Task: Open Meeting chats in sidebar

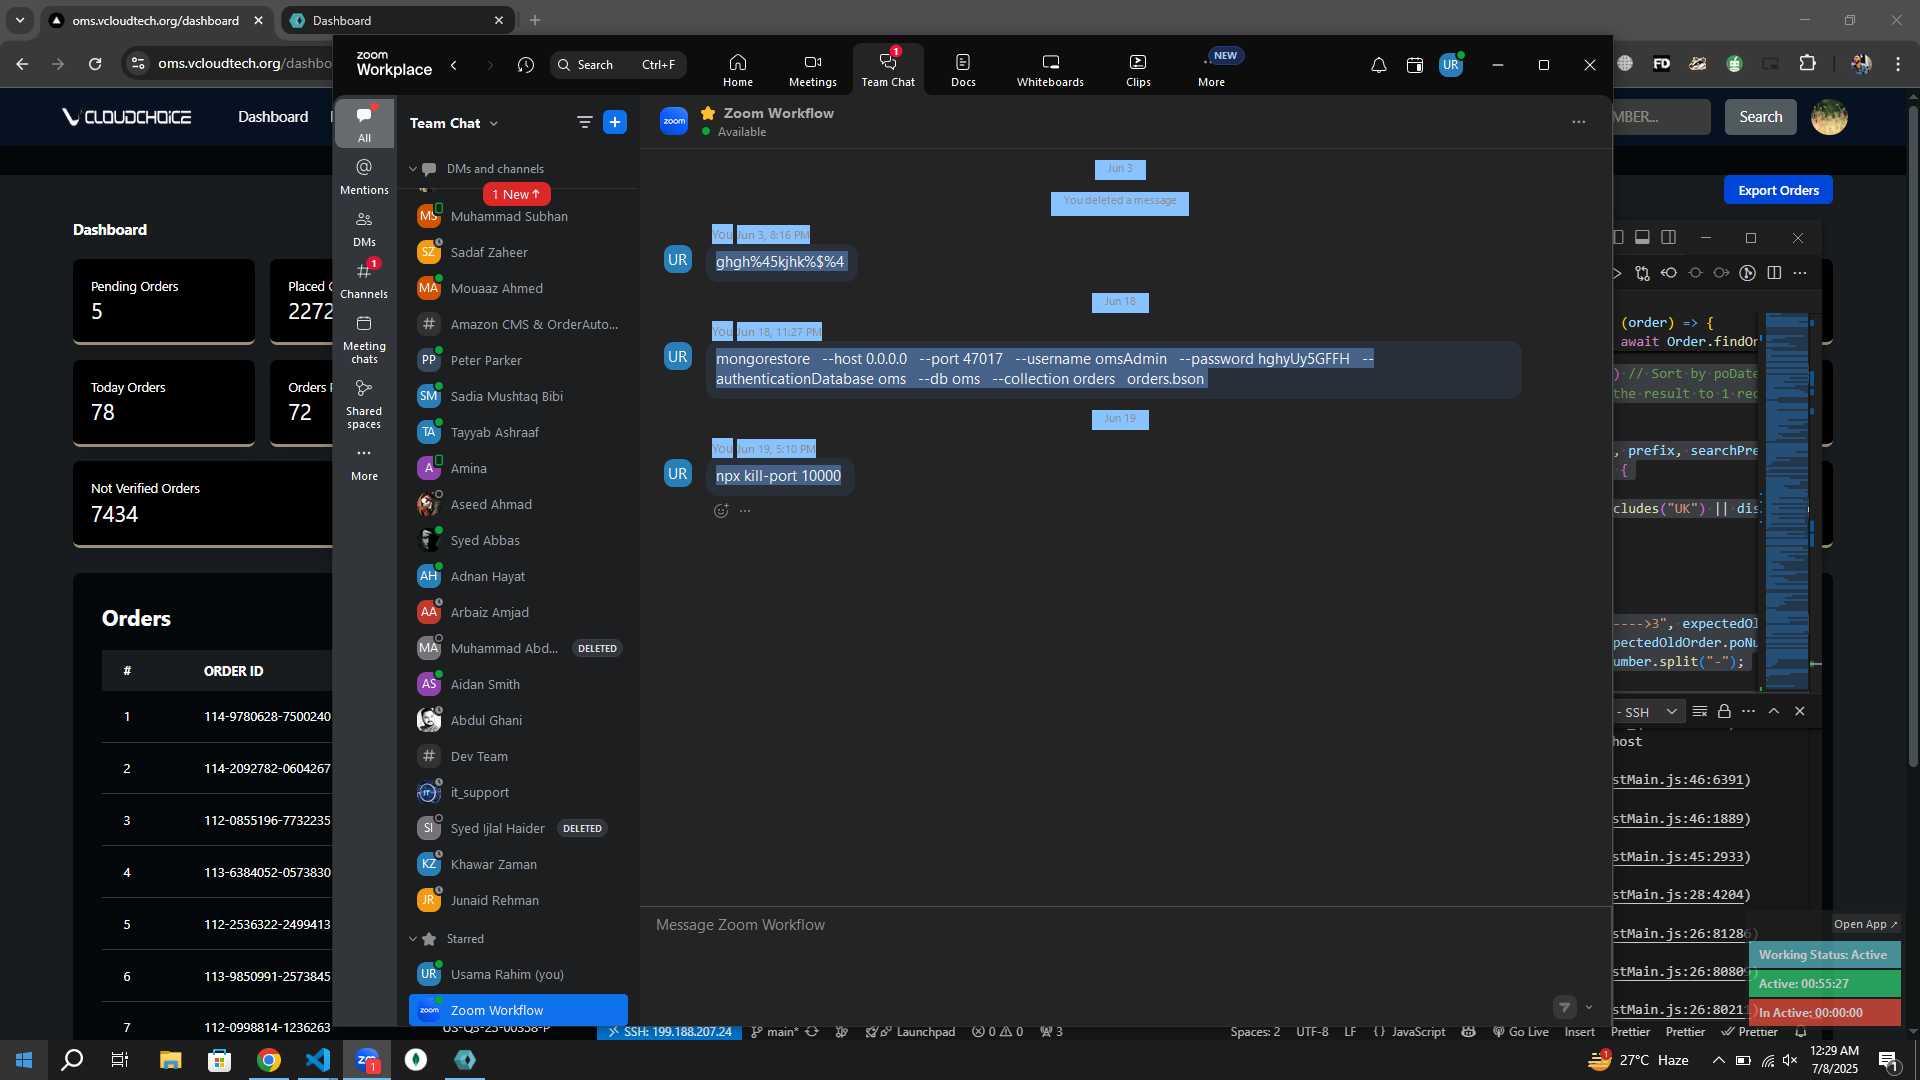Action: (364, 339)
